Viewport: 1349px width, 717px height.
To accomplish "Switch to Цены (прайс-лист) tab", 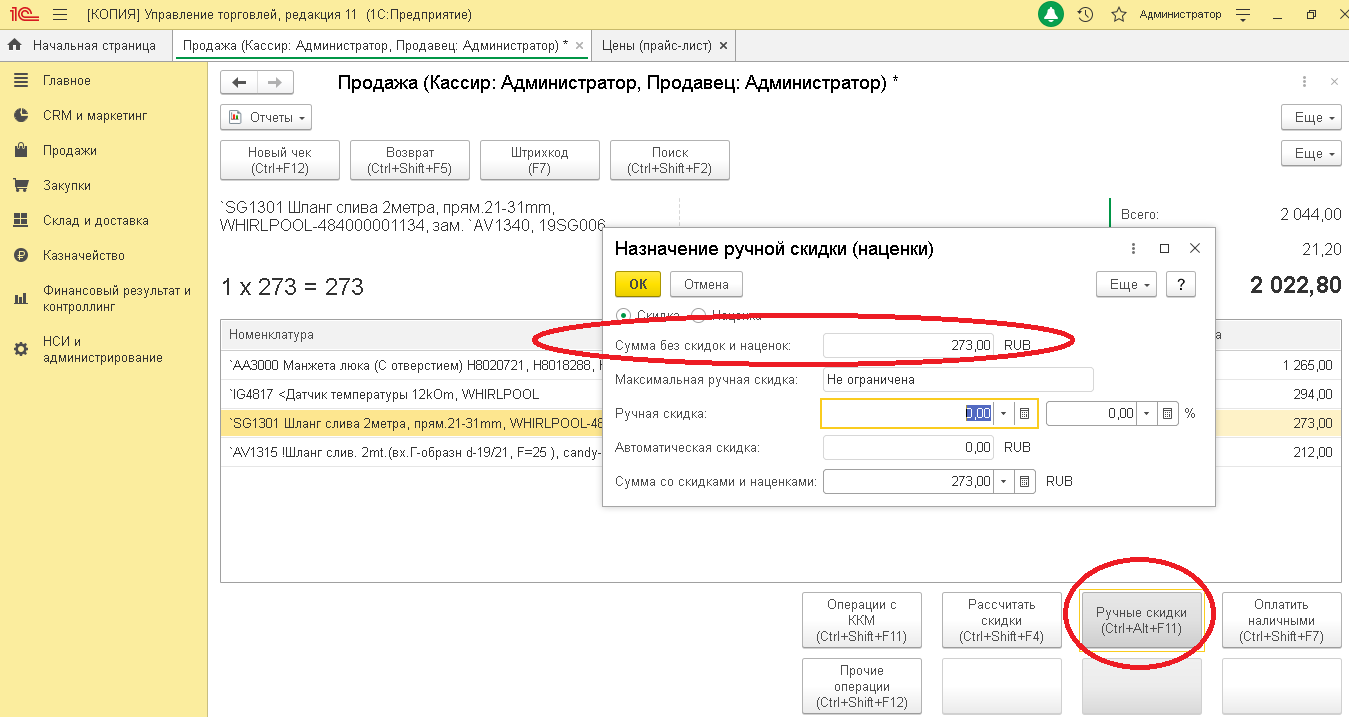I will click(659, 45).
